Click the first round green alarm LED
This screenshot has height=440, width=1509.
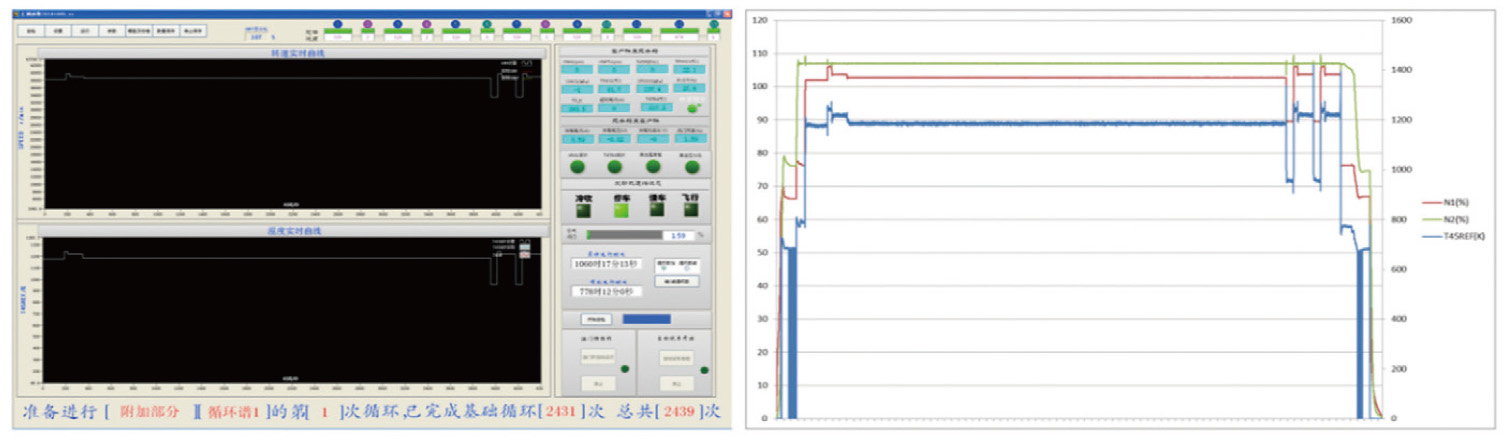(578, 167)
